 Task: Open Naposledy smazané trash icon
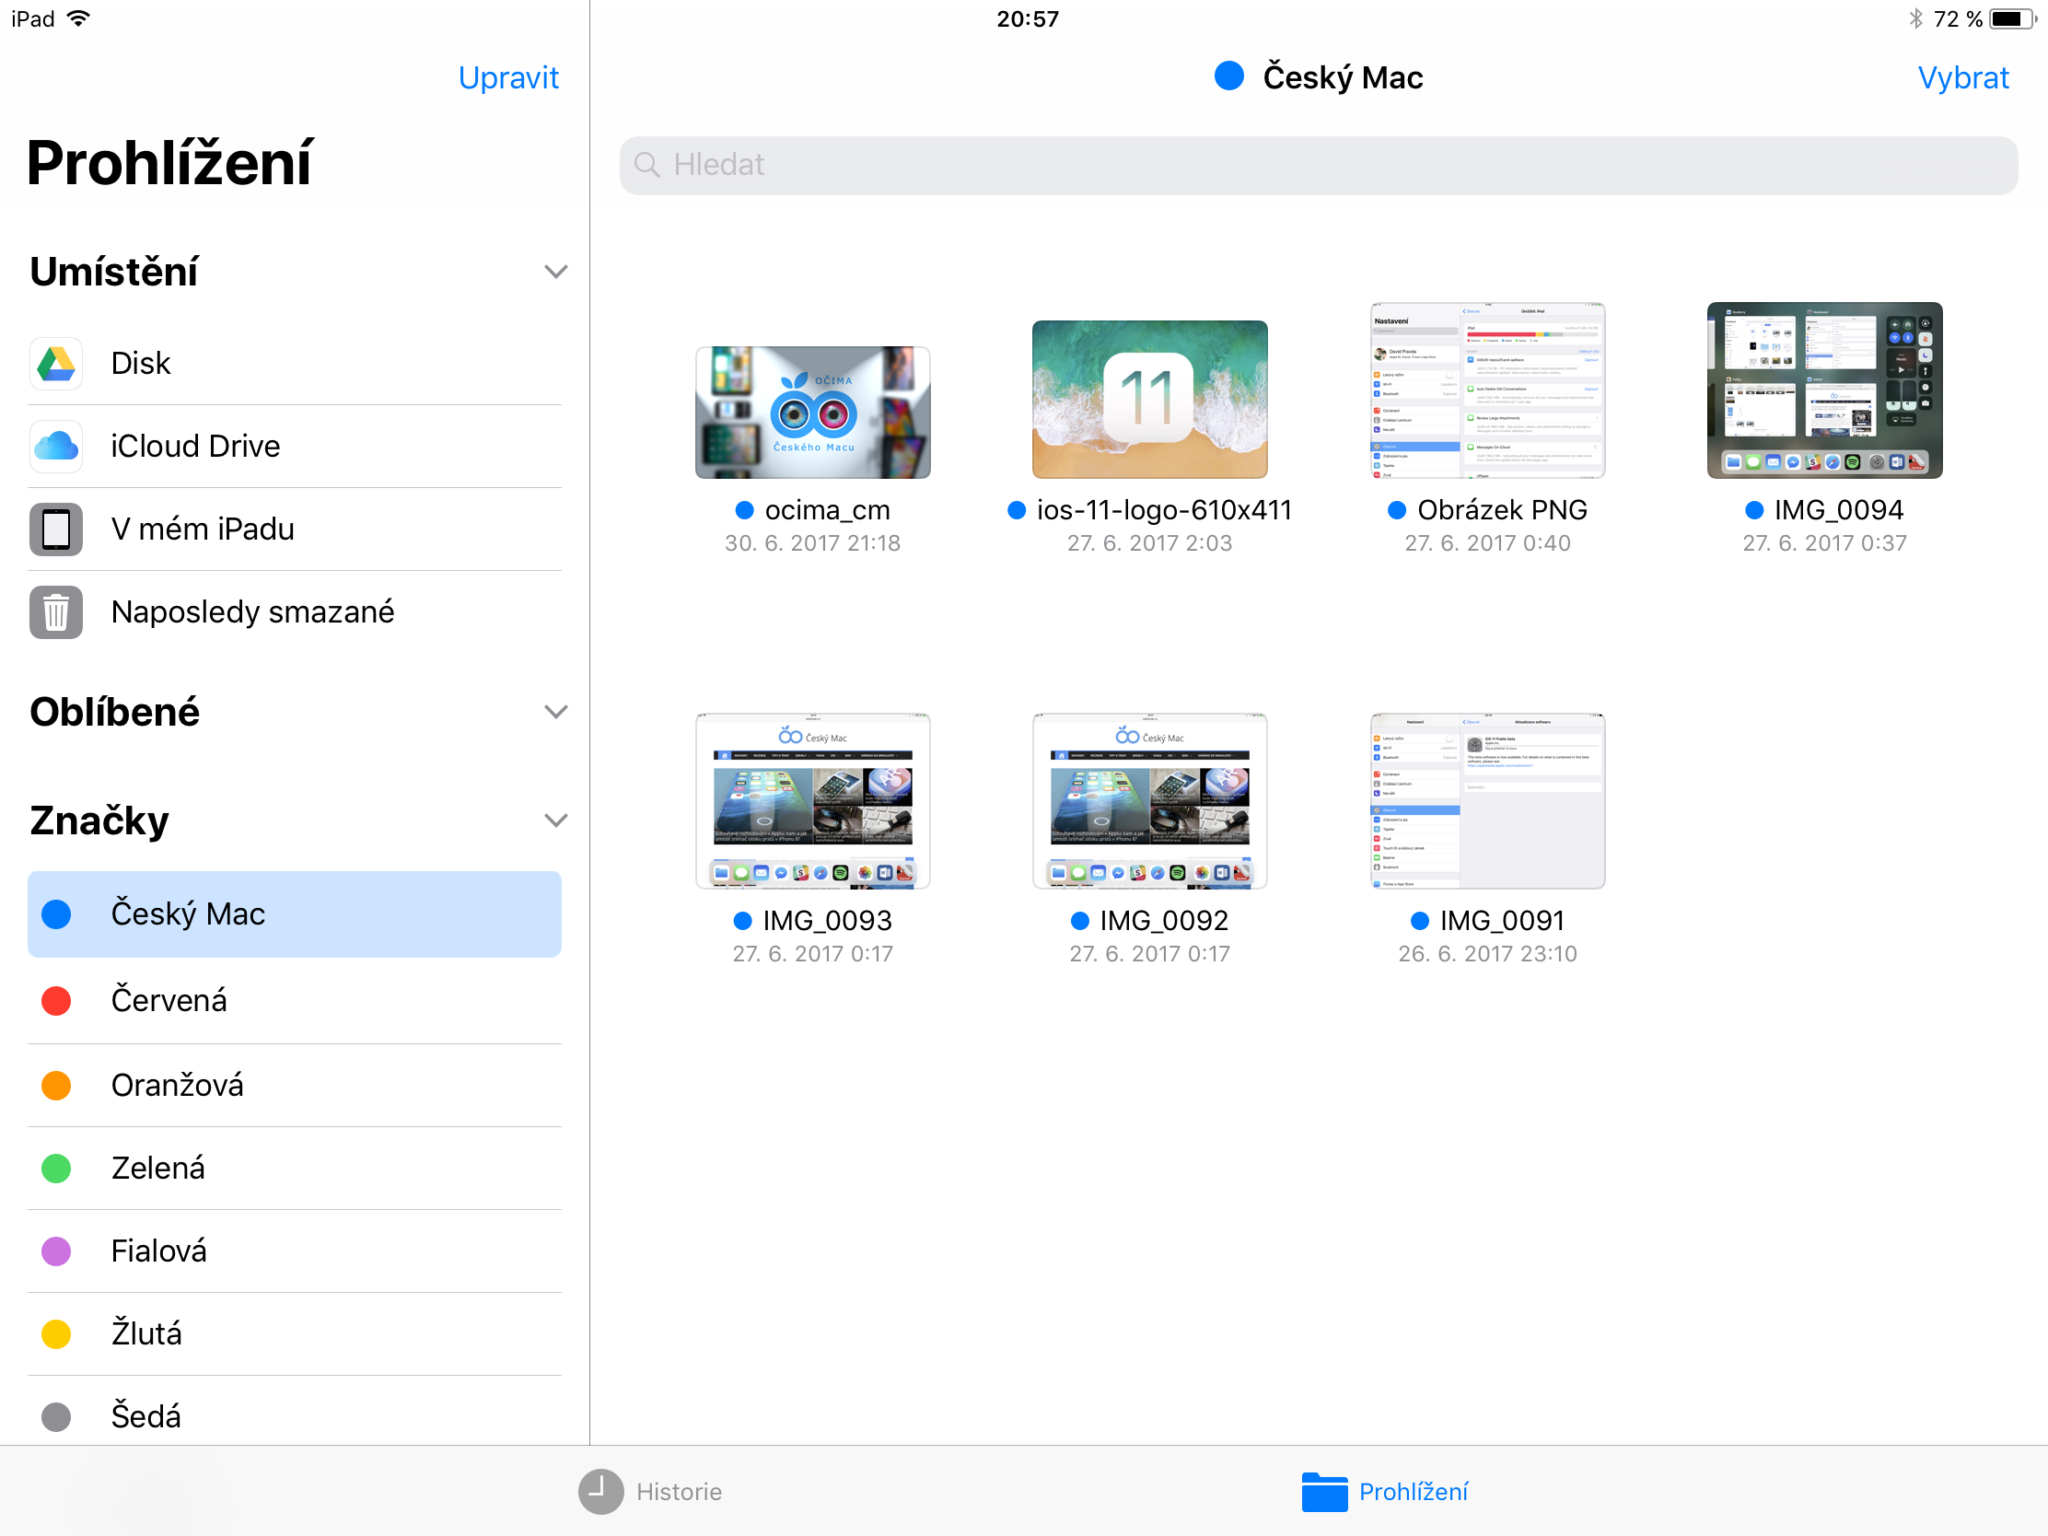pyautogui.click(x=56, y=612)
